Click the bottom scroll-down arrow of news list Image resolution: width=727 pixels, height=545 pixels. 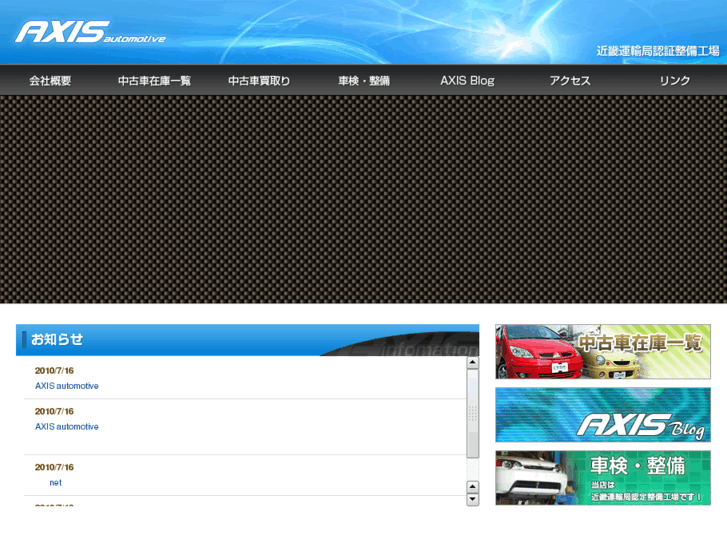[472, 499]
